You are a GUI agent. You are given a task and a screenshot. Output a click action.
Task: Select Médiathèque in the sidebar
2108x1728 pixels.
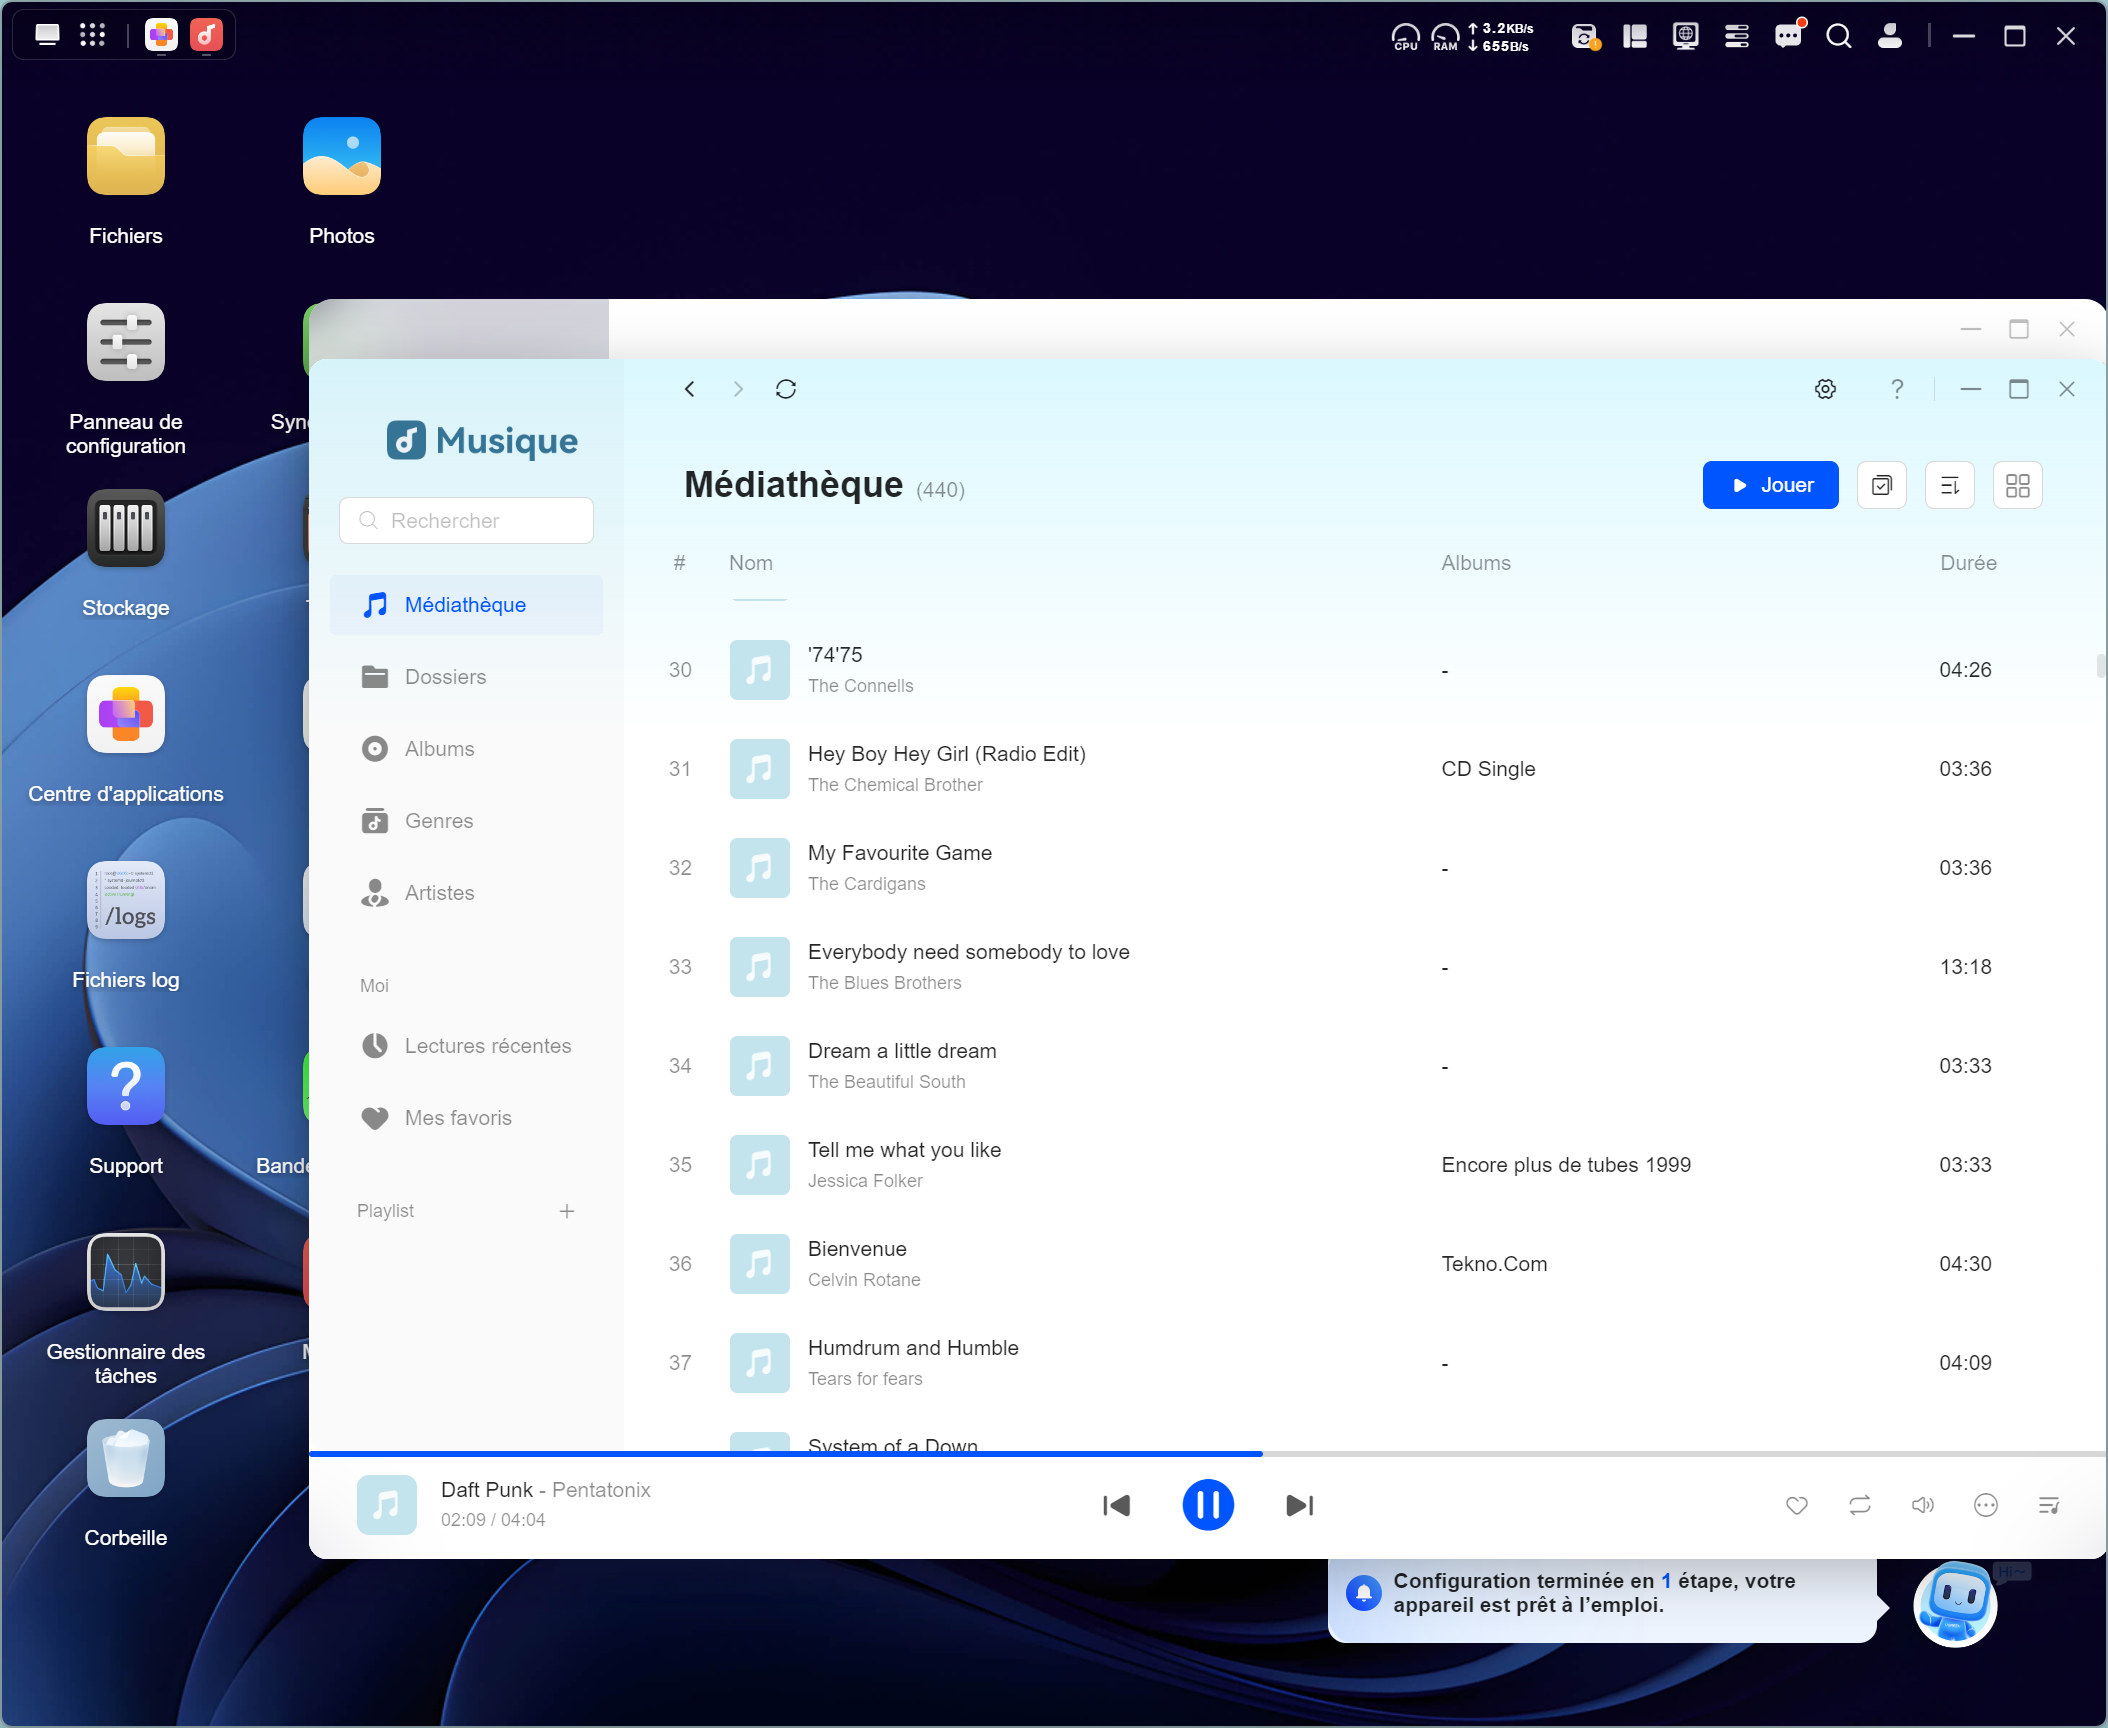click(467, 605)
